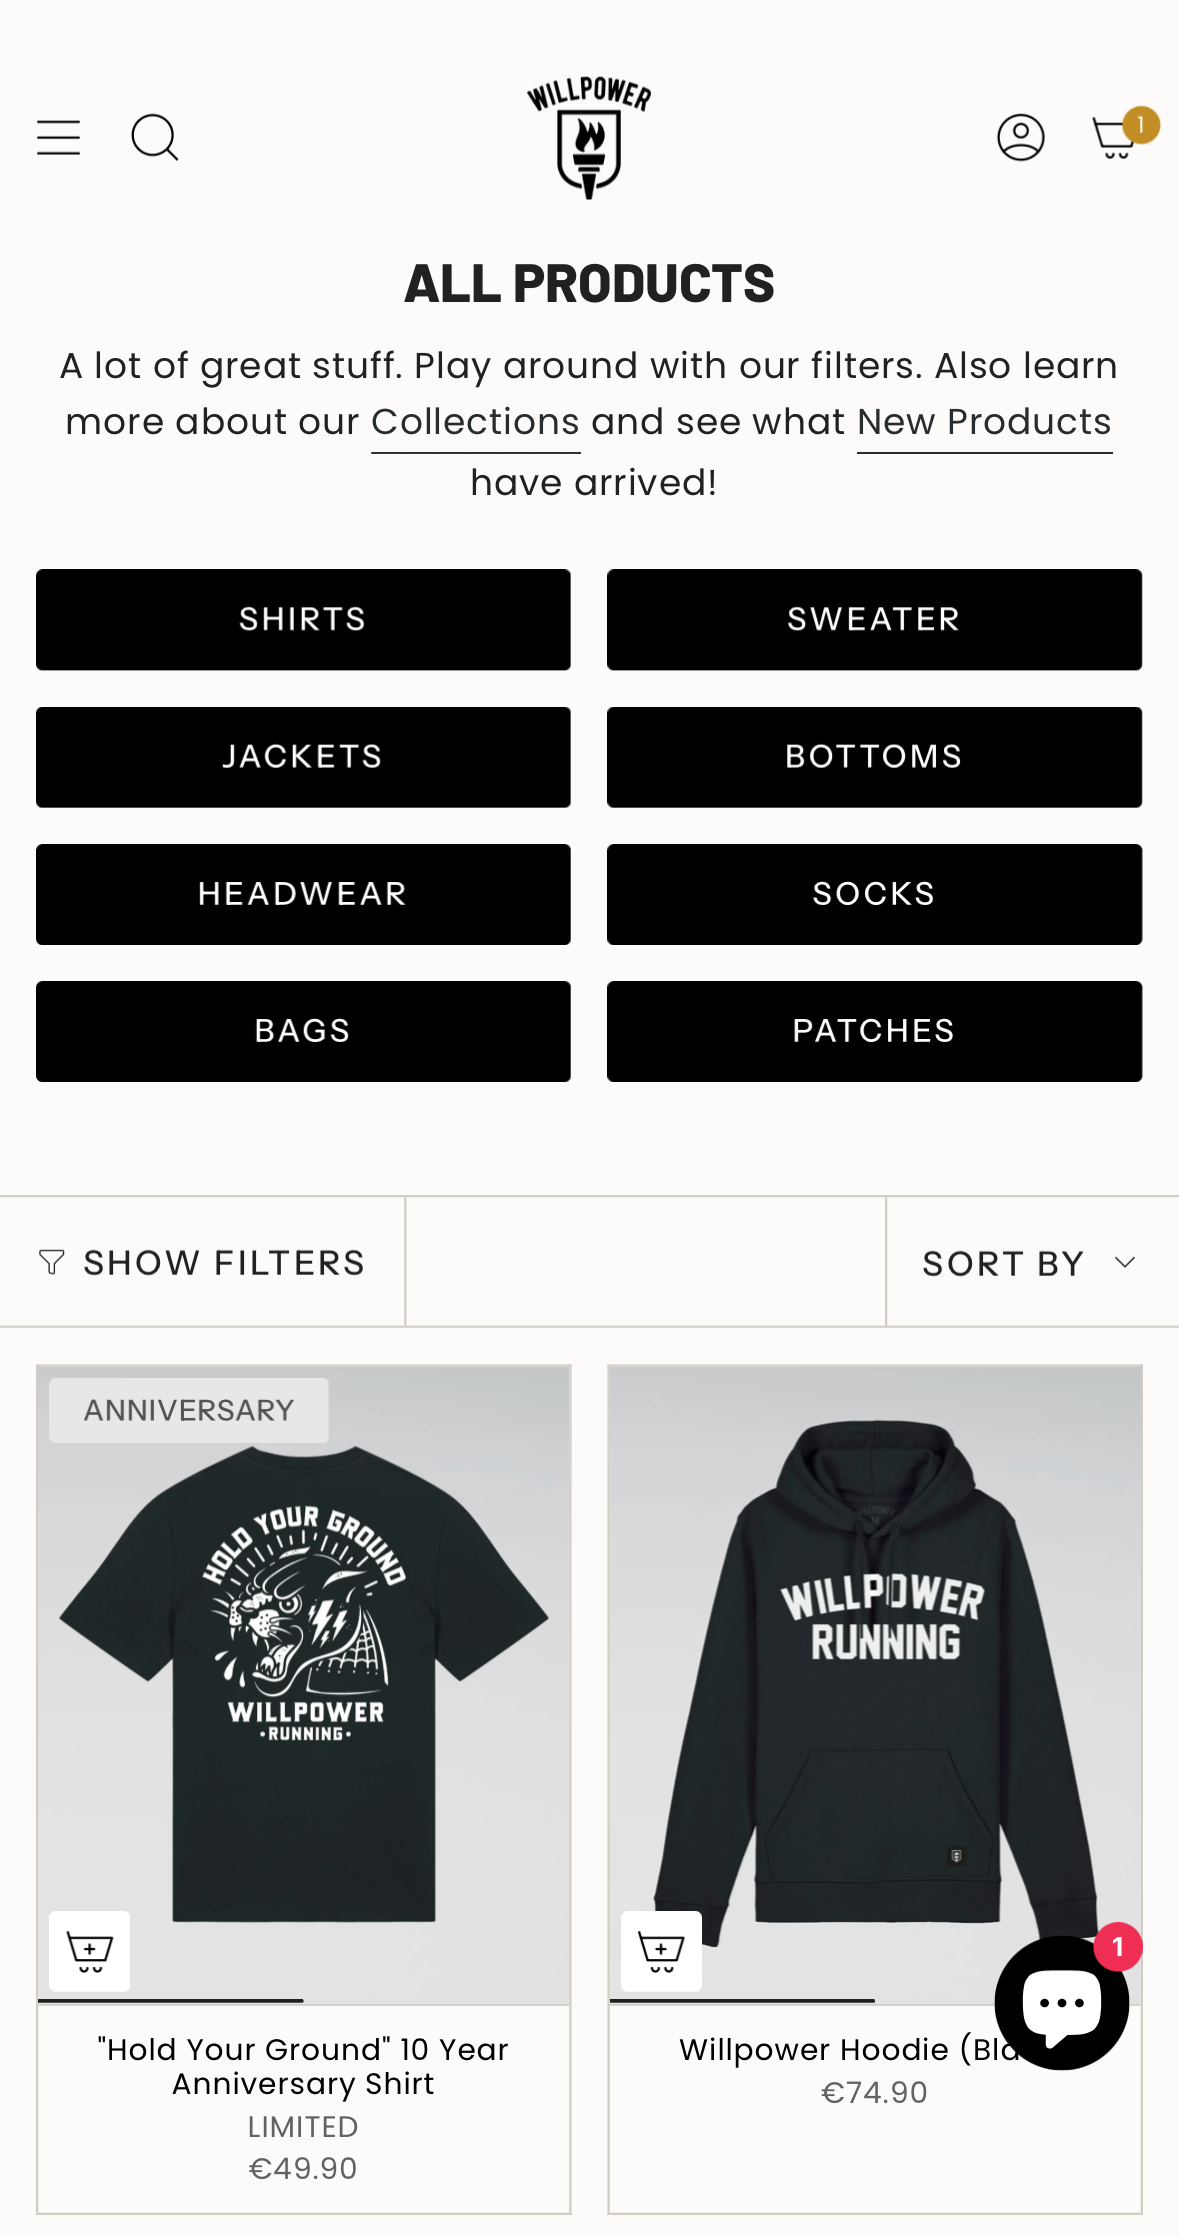Click the search magnifier icon

point(155,138)
